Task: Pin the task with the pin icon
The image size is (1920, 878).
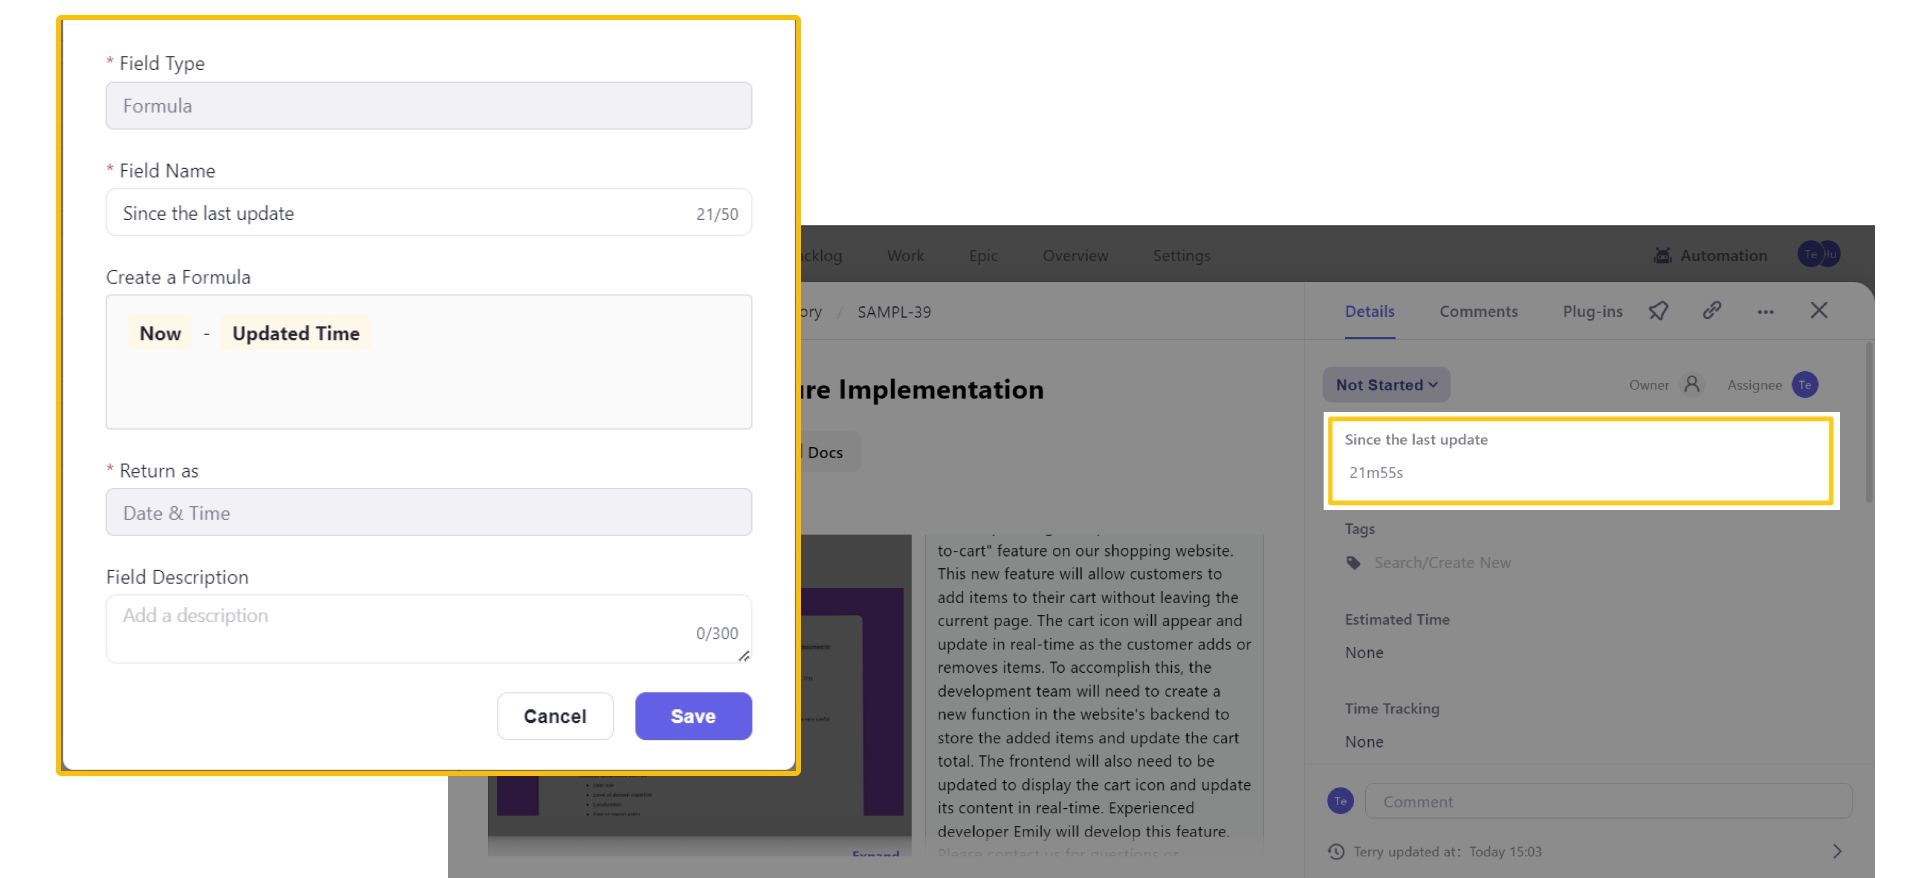Action: pyautogui.click(x=1658, y=311)
